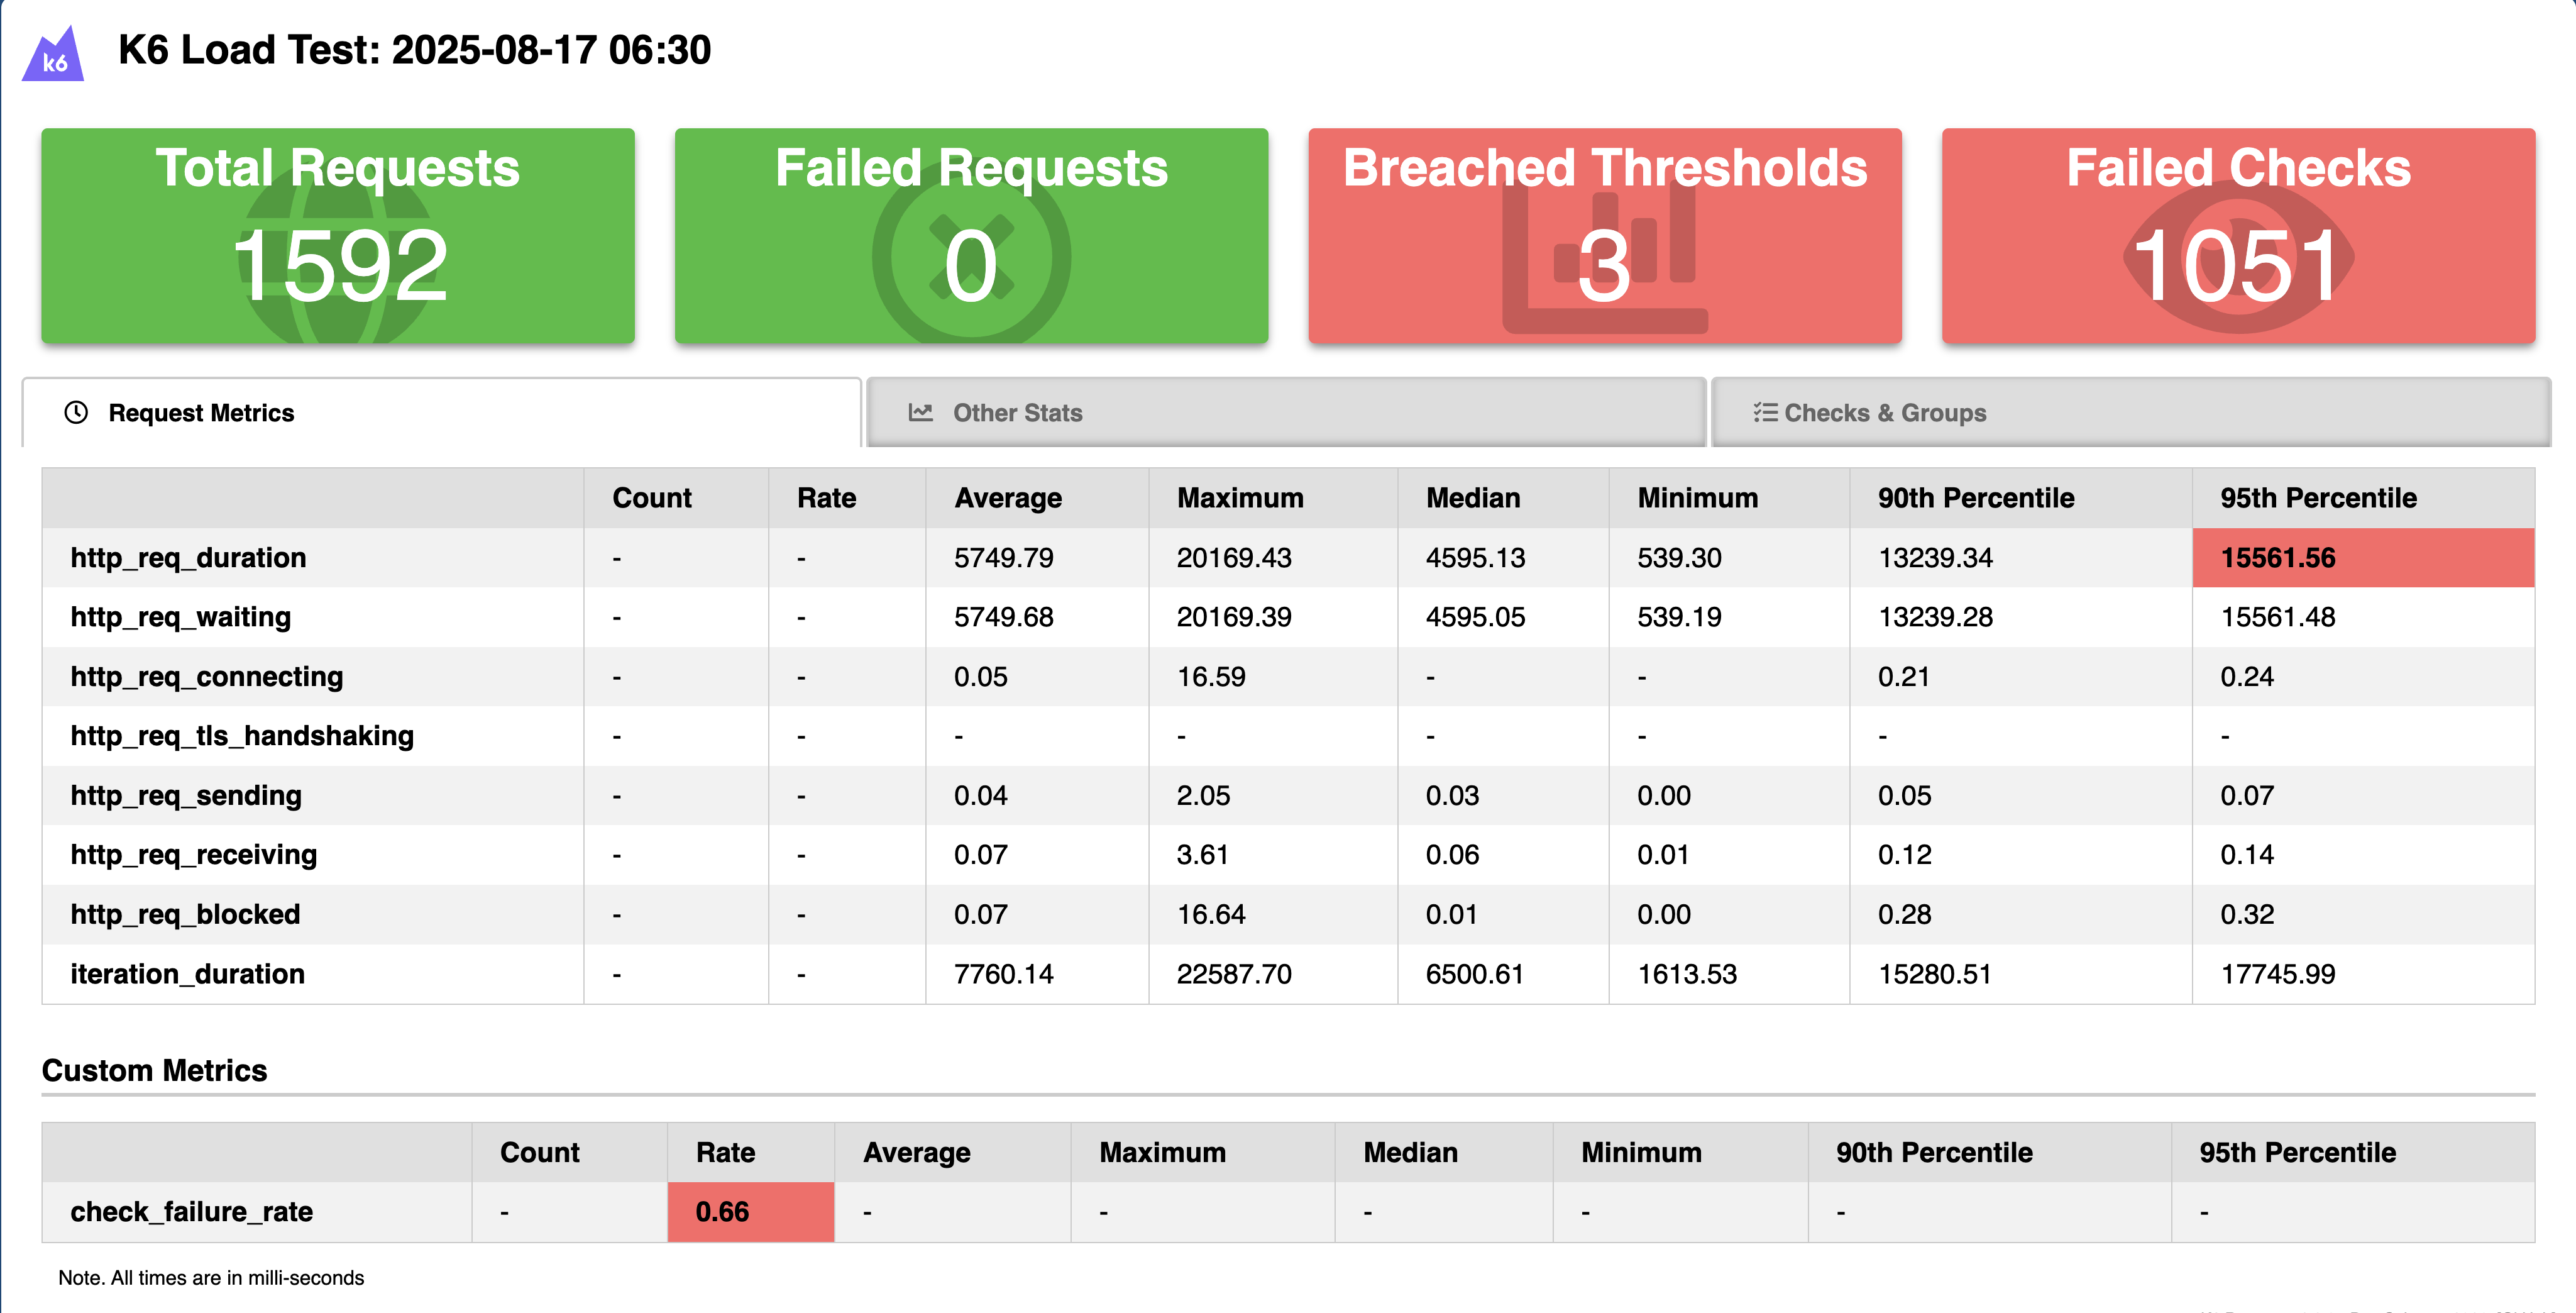Click the highlighted 15561.56 cell

pyautogui.click(x=2363, y=558)
